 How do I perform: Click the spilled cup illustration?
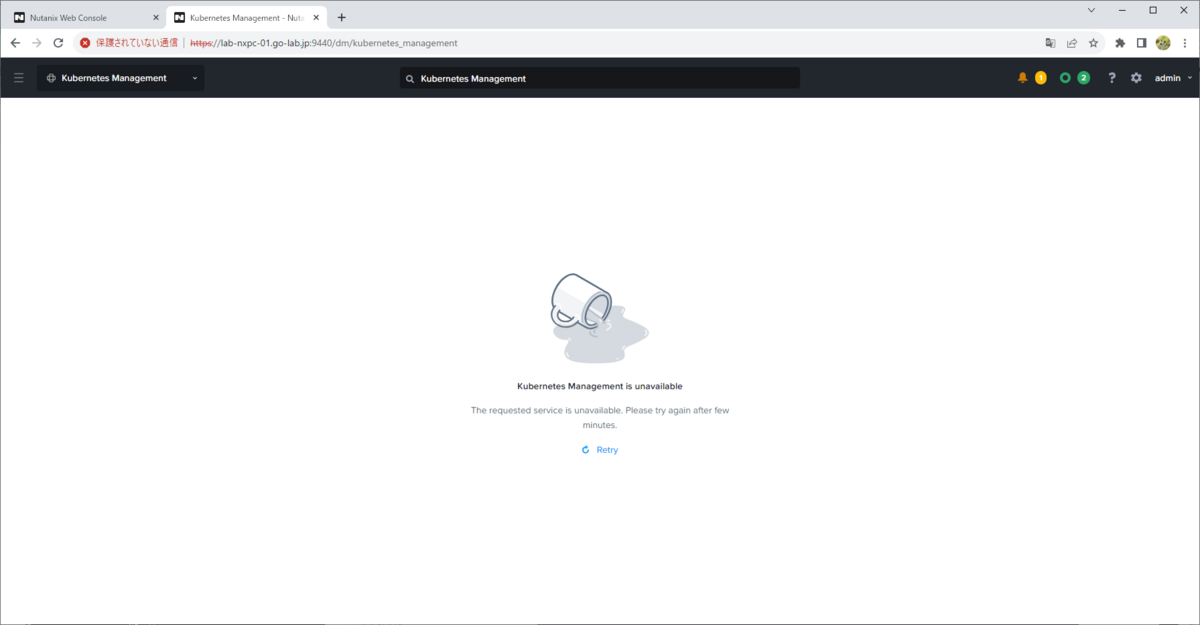(x=599, y=318)
